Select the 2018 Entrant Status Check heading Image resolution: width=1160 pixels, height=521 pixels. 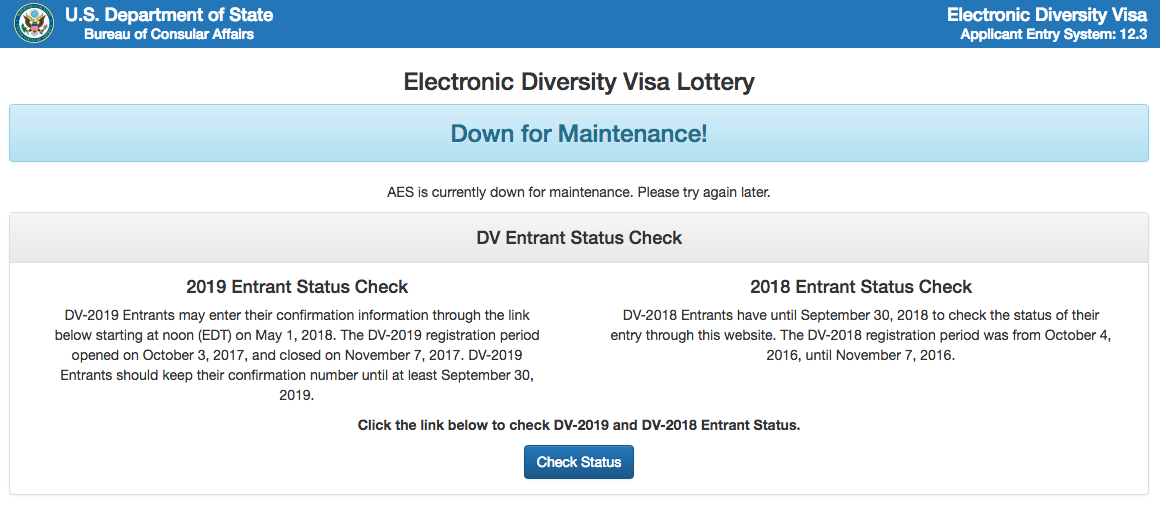click(x=861, y=287)
